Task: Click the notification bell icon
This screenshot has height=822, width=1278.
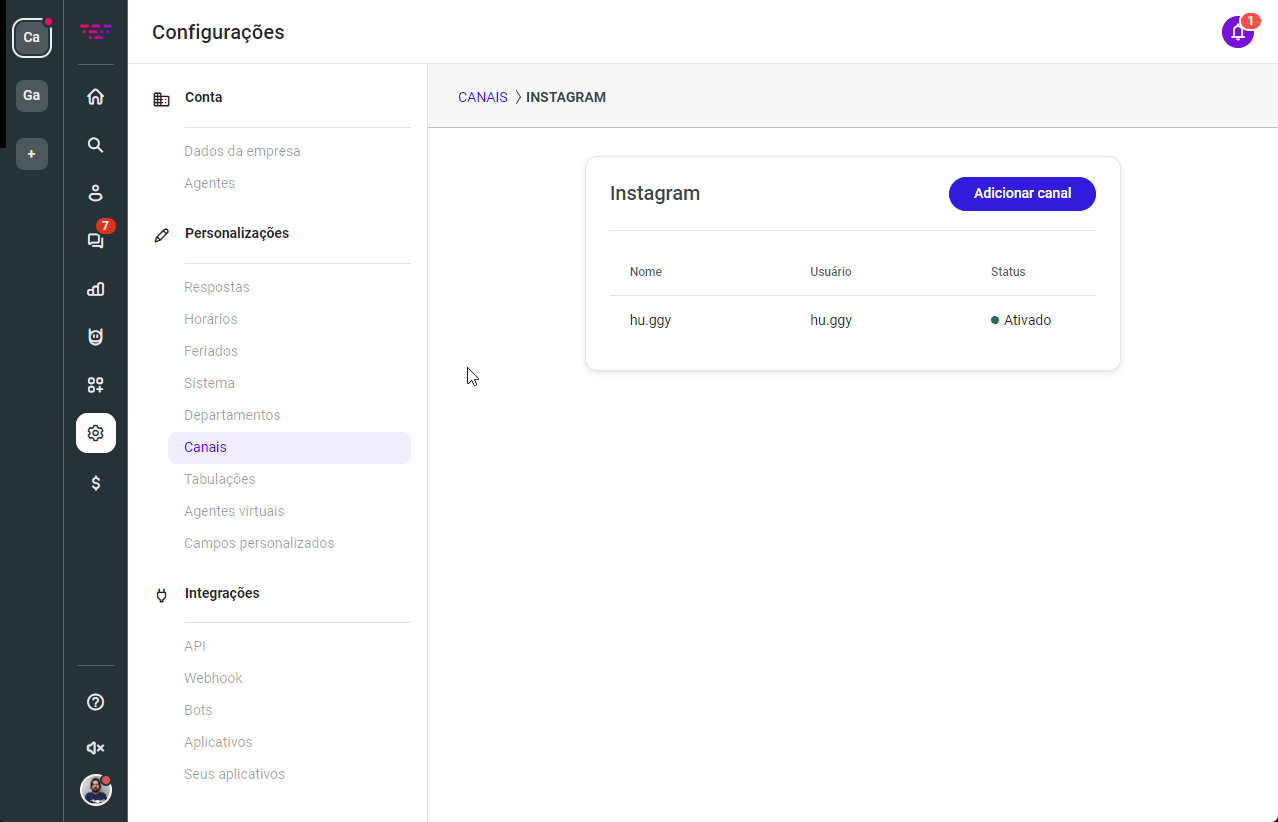Action: tap(1238, 32)
